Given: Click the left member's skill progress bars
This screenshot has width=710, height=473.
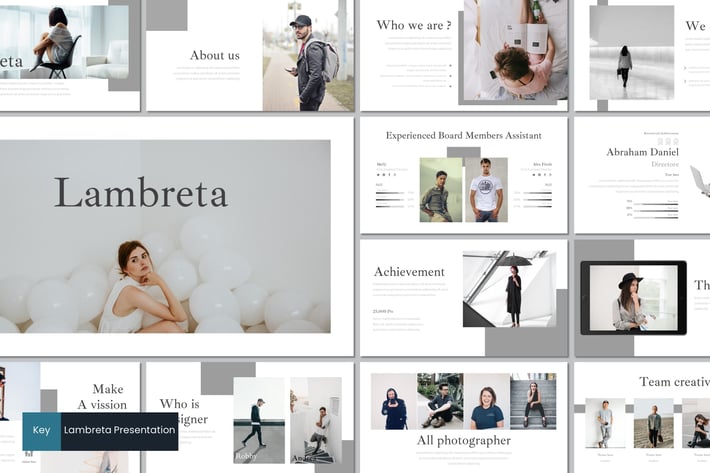Looking at the screenshot, I should point(395,199).
